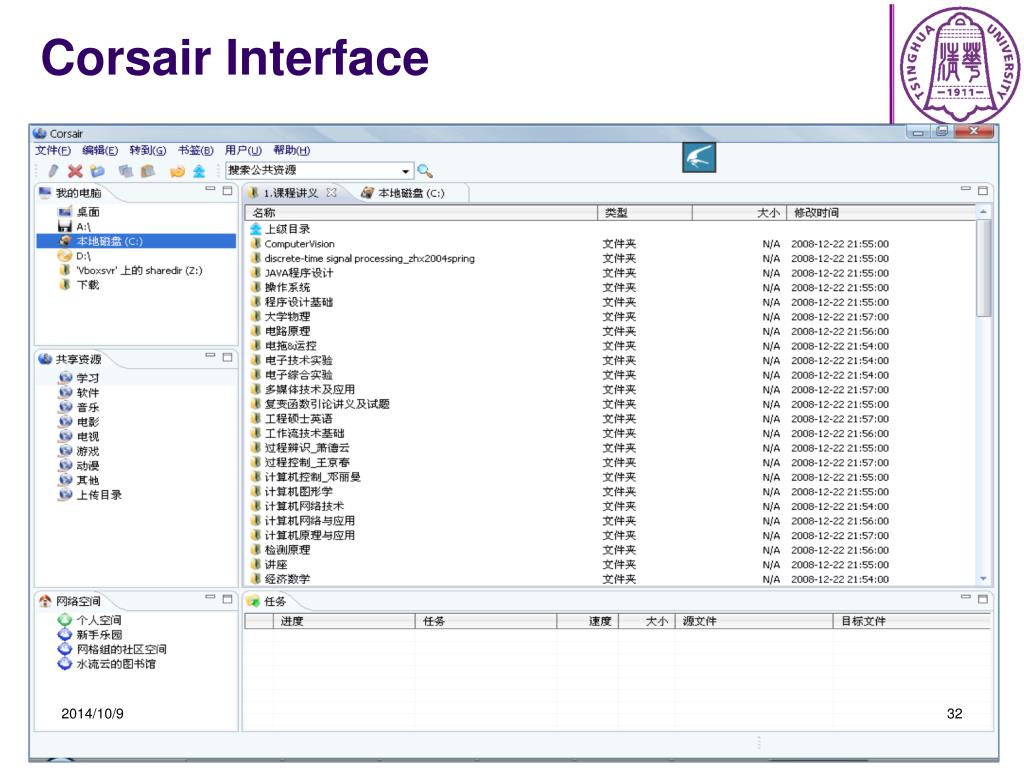Click the orange refresh arrow toolbar icon
This screenshot has height=768, width=1024.
coord(177,171)
